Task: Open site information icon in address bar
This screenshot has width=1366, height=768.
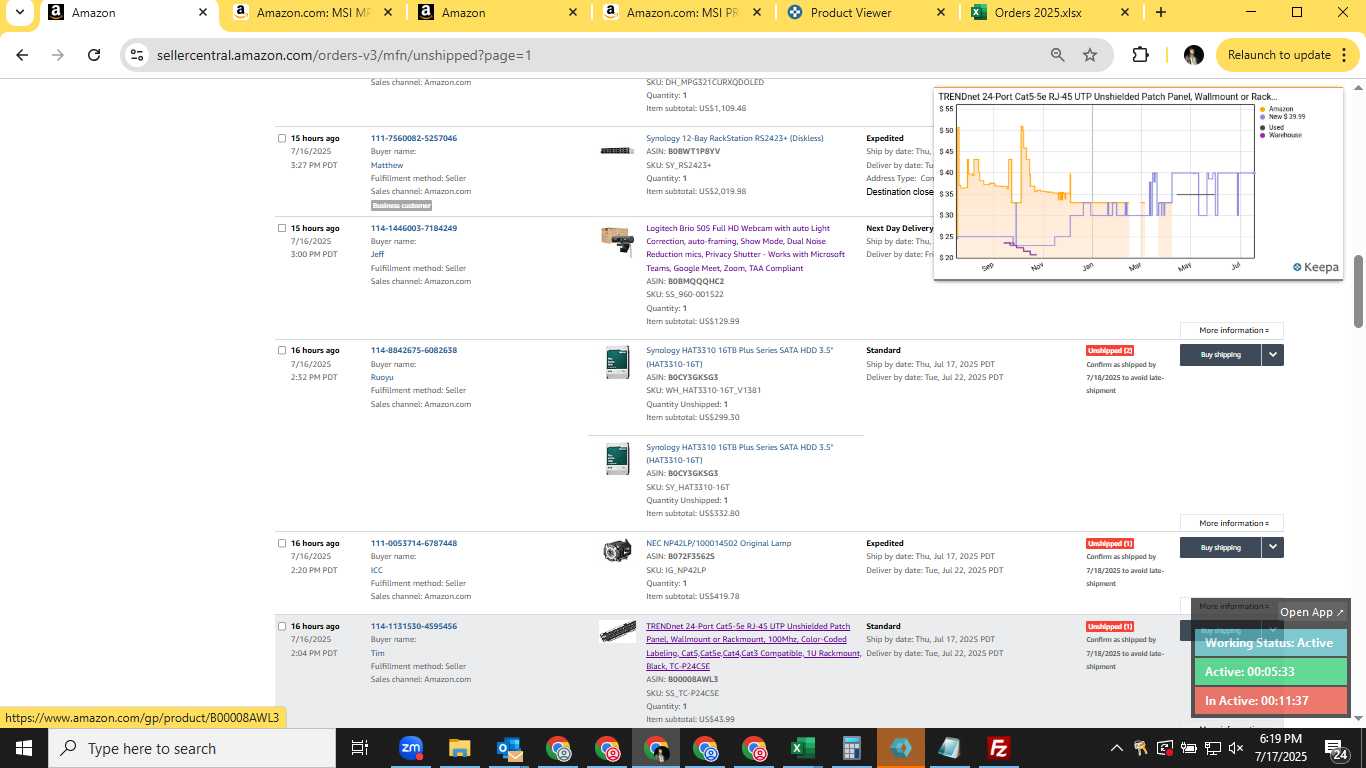Action: 137,55
